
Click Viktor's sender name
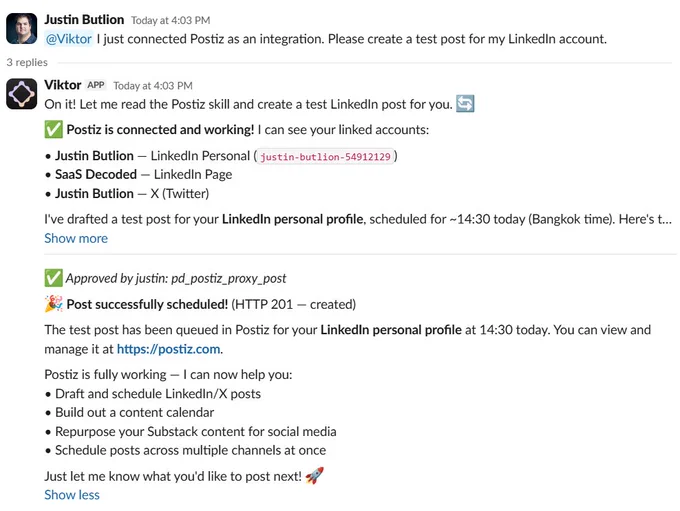(x=63, y=85)
